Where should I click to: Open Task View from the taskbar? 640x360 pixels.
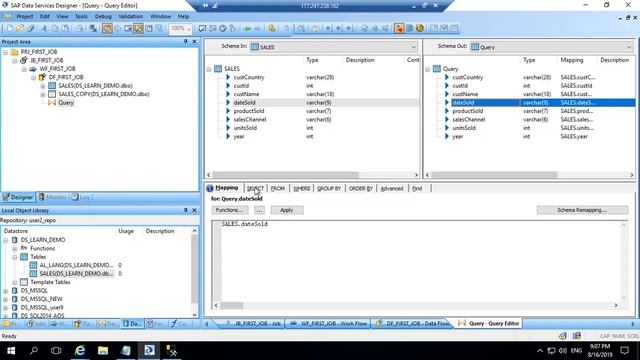point(56,351)
